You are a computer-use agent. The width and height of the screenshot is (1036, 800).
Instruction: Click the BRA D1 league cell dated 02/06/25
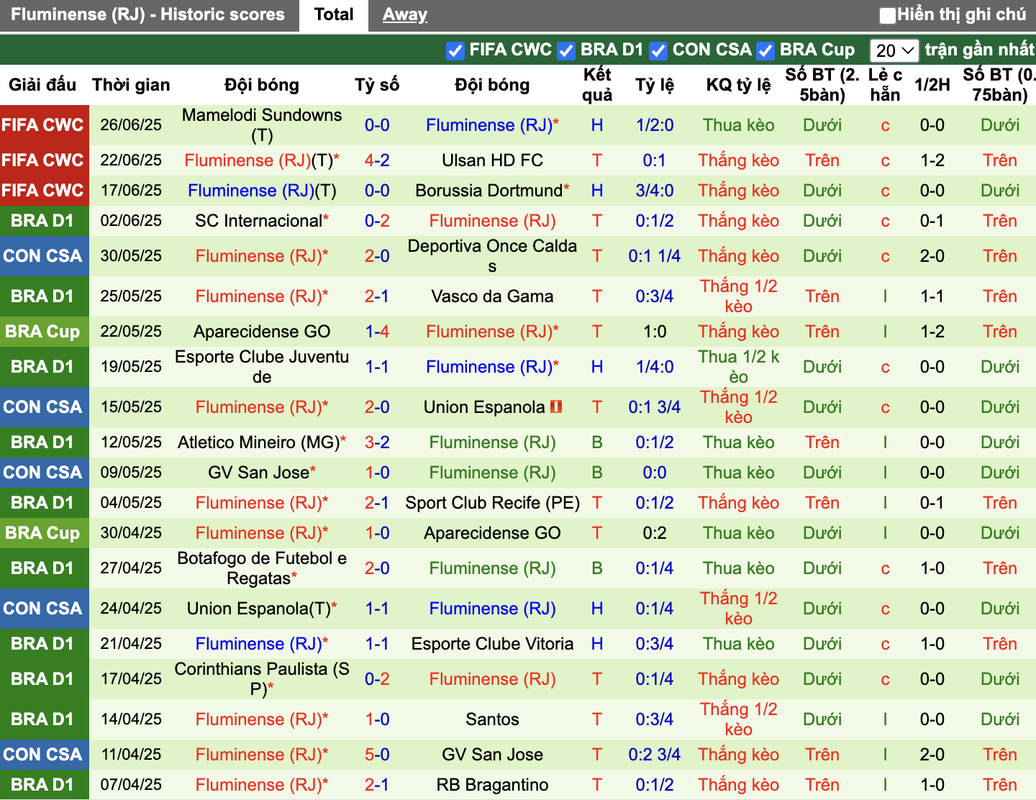(44, 221)
